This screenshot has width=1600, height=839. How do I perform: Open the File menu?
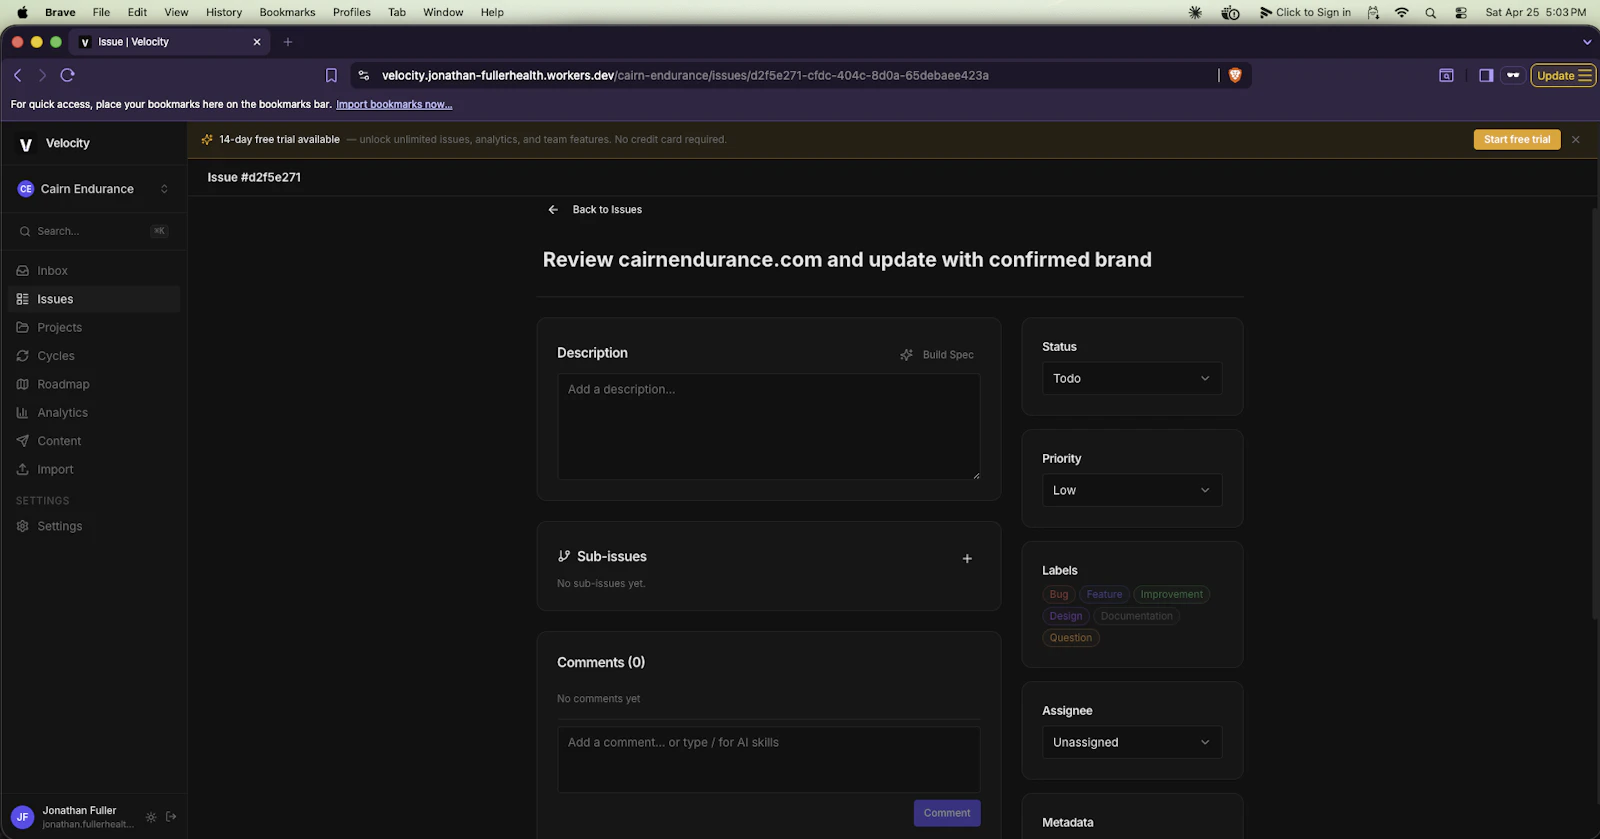coord(101,12)
